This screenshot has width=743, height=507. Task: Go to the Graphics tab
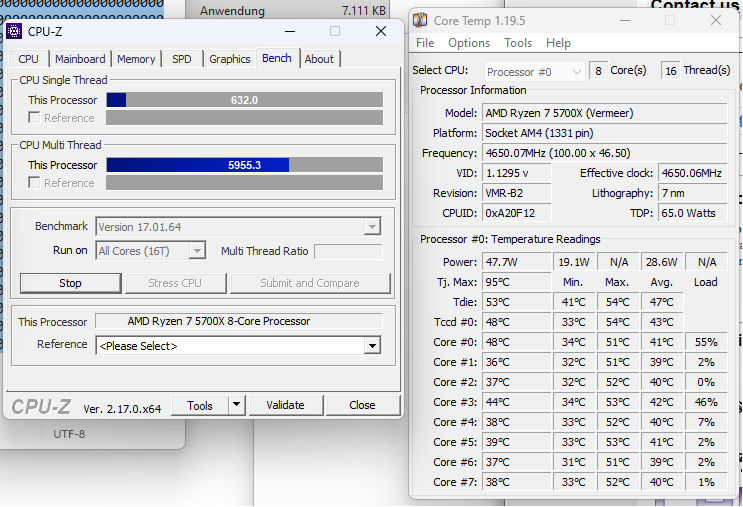[230, 59]
